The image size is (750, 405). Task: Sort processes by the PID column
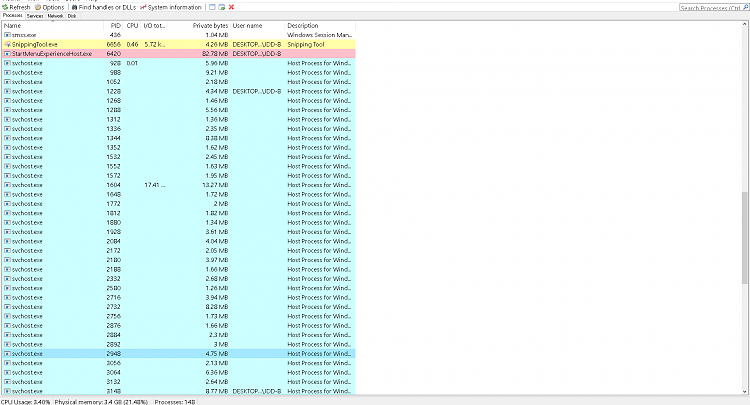point(116,25)
